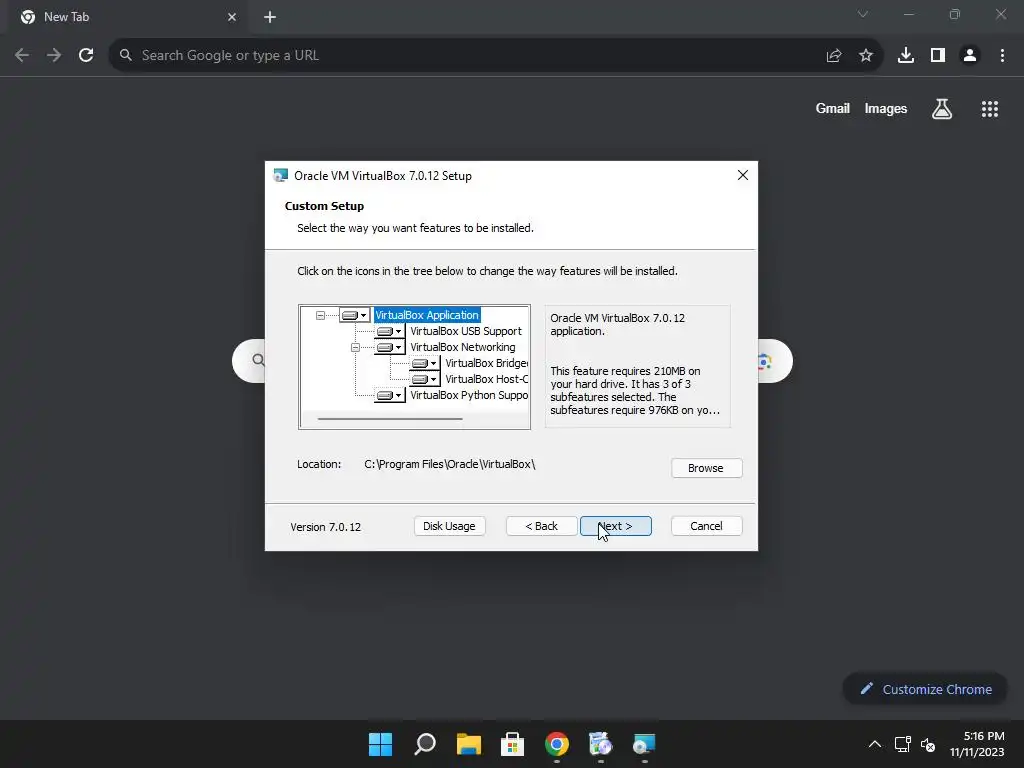
Task: Open the Chrome profile icon
Action: coord(970,56)
